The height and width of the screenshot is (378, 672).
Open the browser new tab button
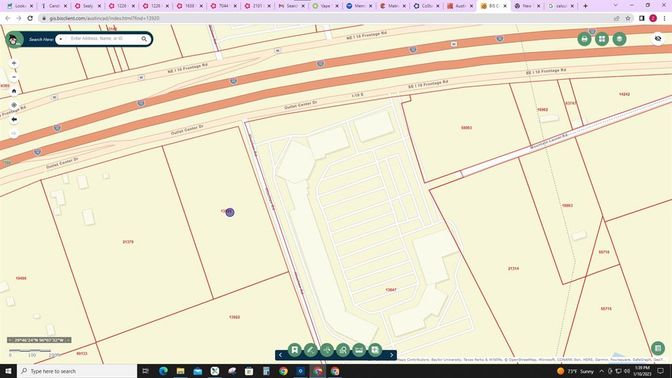585,6
